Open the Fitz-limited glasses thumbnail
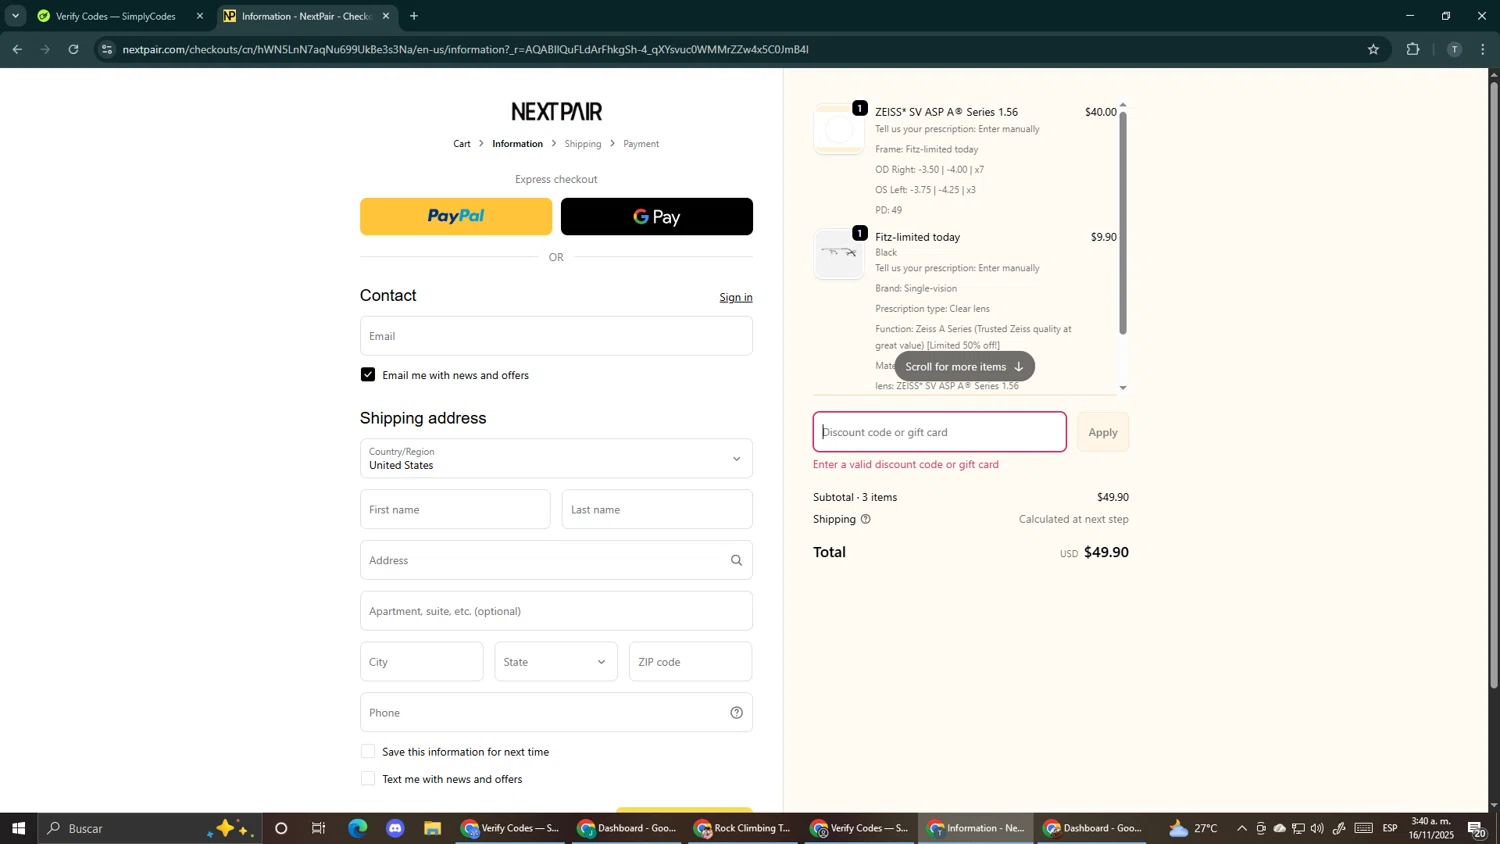Image resolution: width=1500 pixels, height=844 pixels. point(839,254)
